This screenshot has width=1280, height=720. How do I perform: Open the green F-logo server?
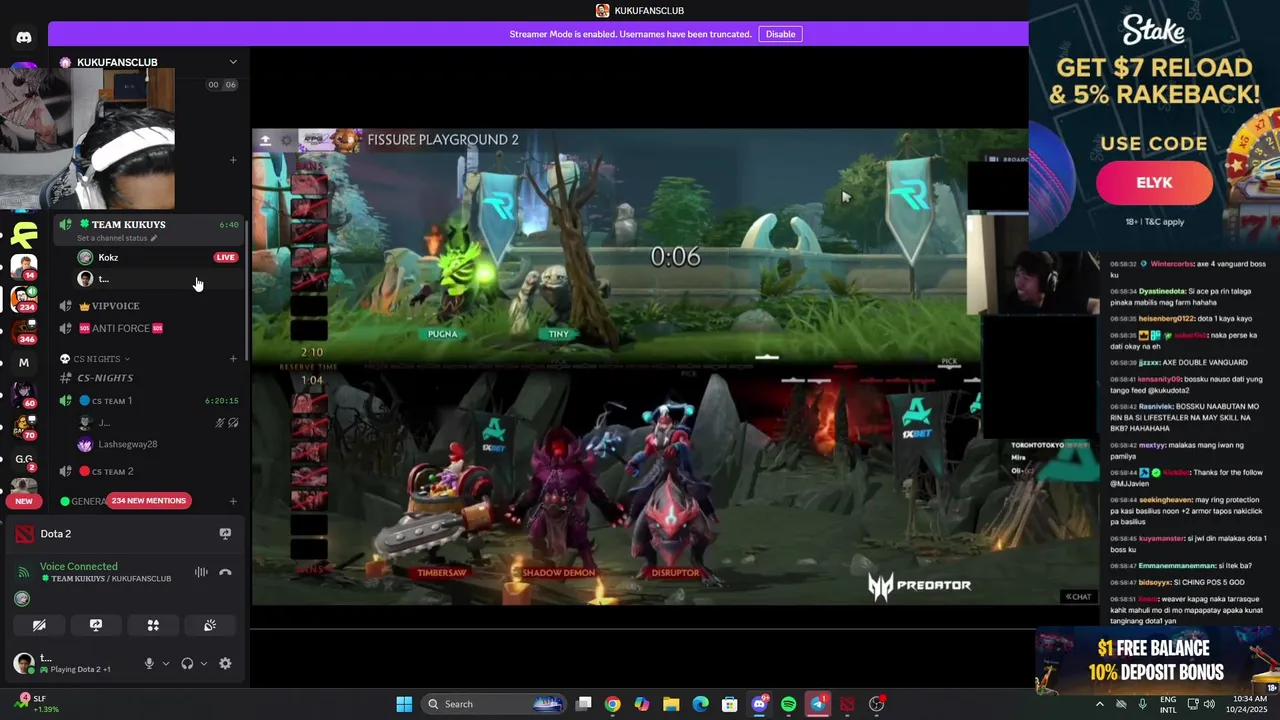pyautogui.click(x=24, y=236)
